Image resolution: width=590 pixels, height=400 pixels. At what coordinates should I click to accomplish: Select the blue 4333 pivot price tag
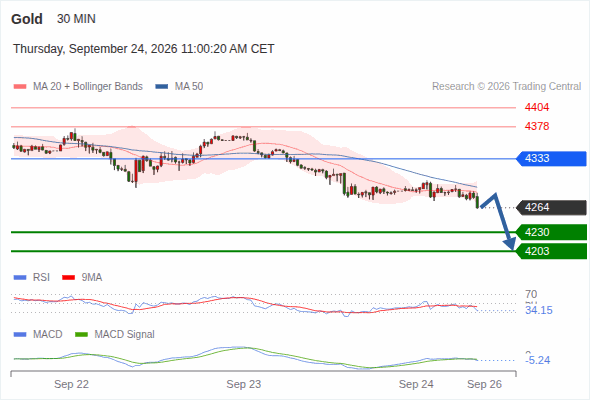click(551, 158)
